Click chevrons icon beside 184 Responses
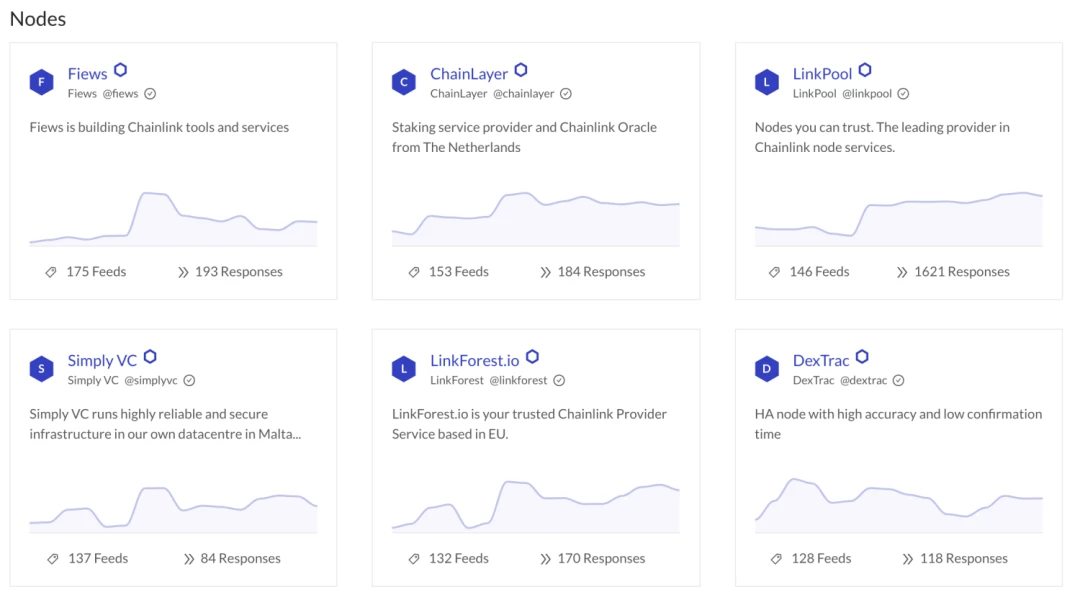The height and width of the screenshot is (605, 1080). click(x=546, y=272)
